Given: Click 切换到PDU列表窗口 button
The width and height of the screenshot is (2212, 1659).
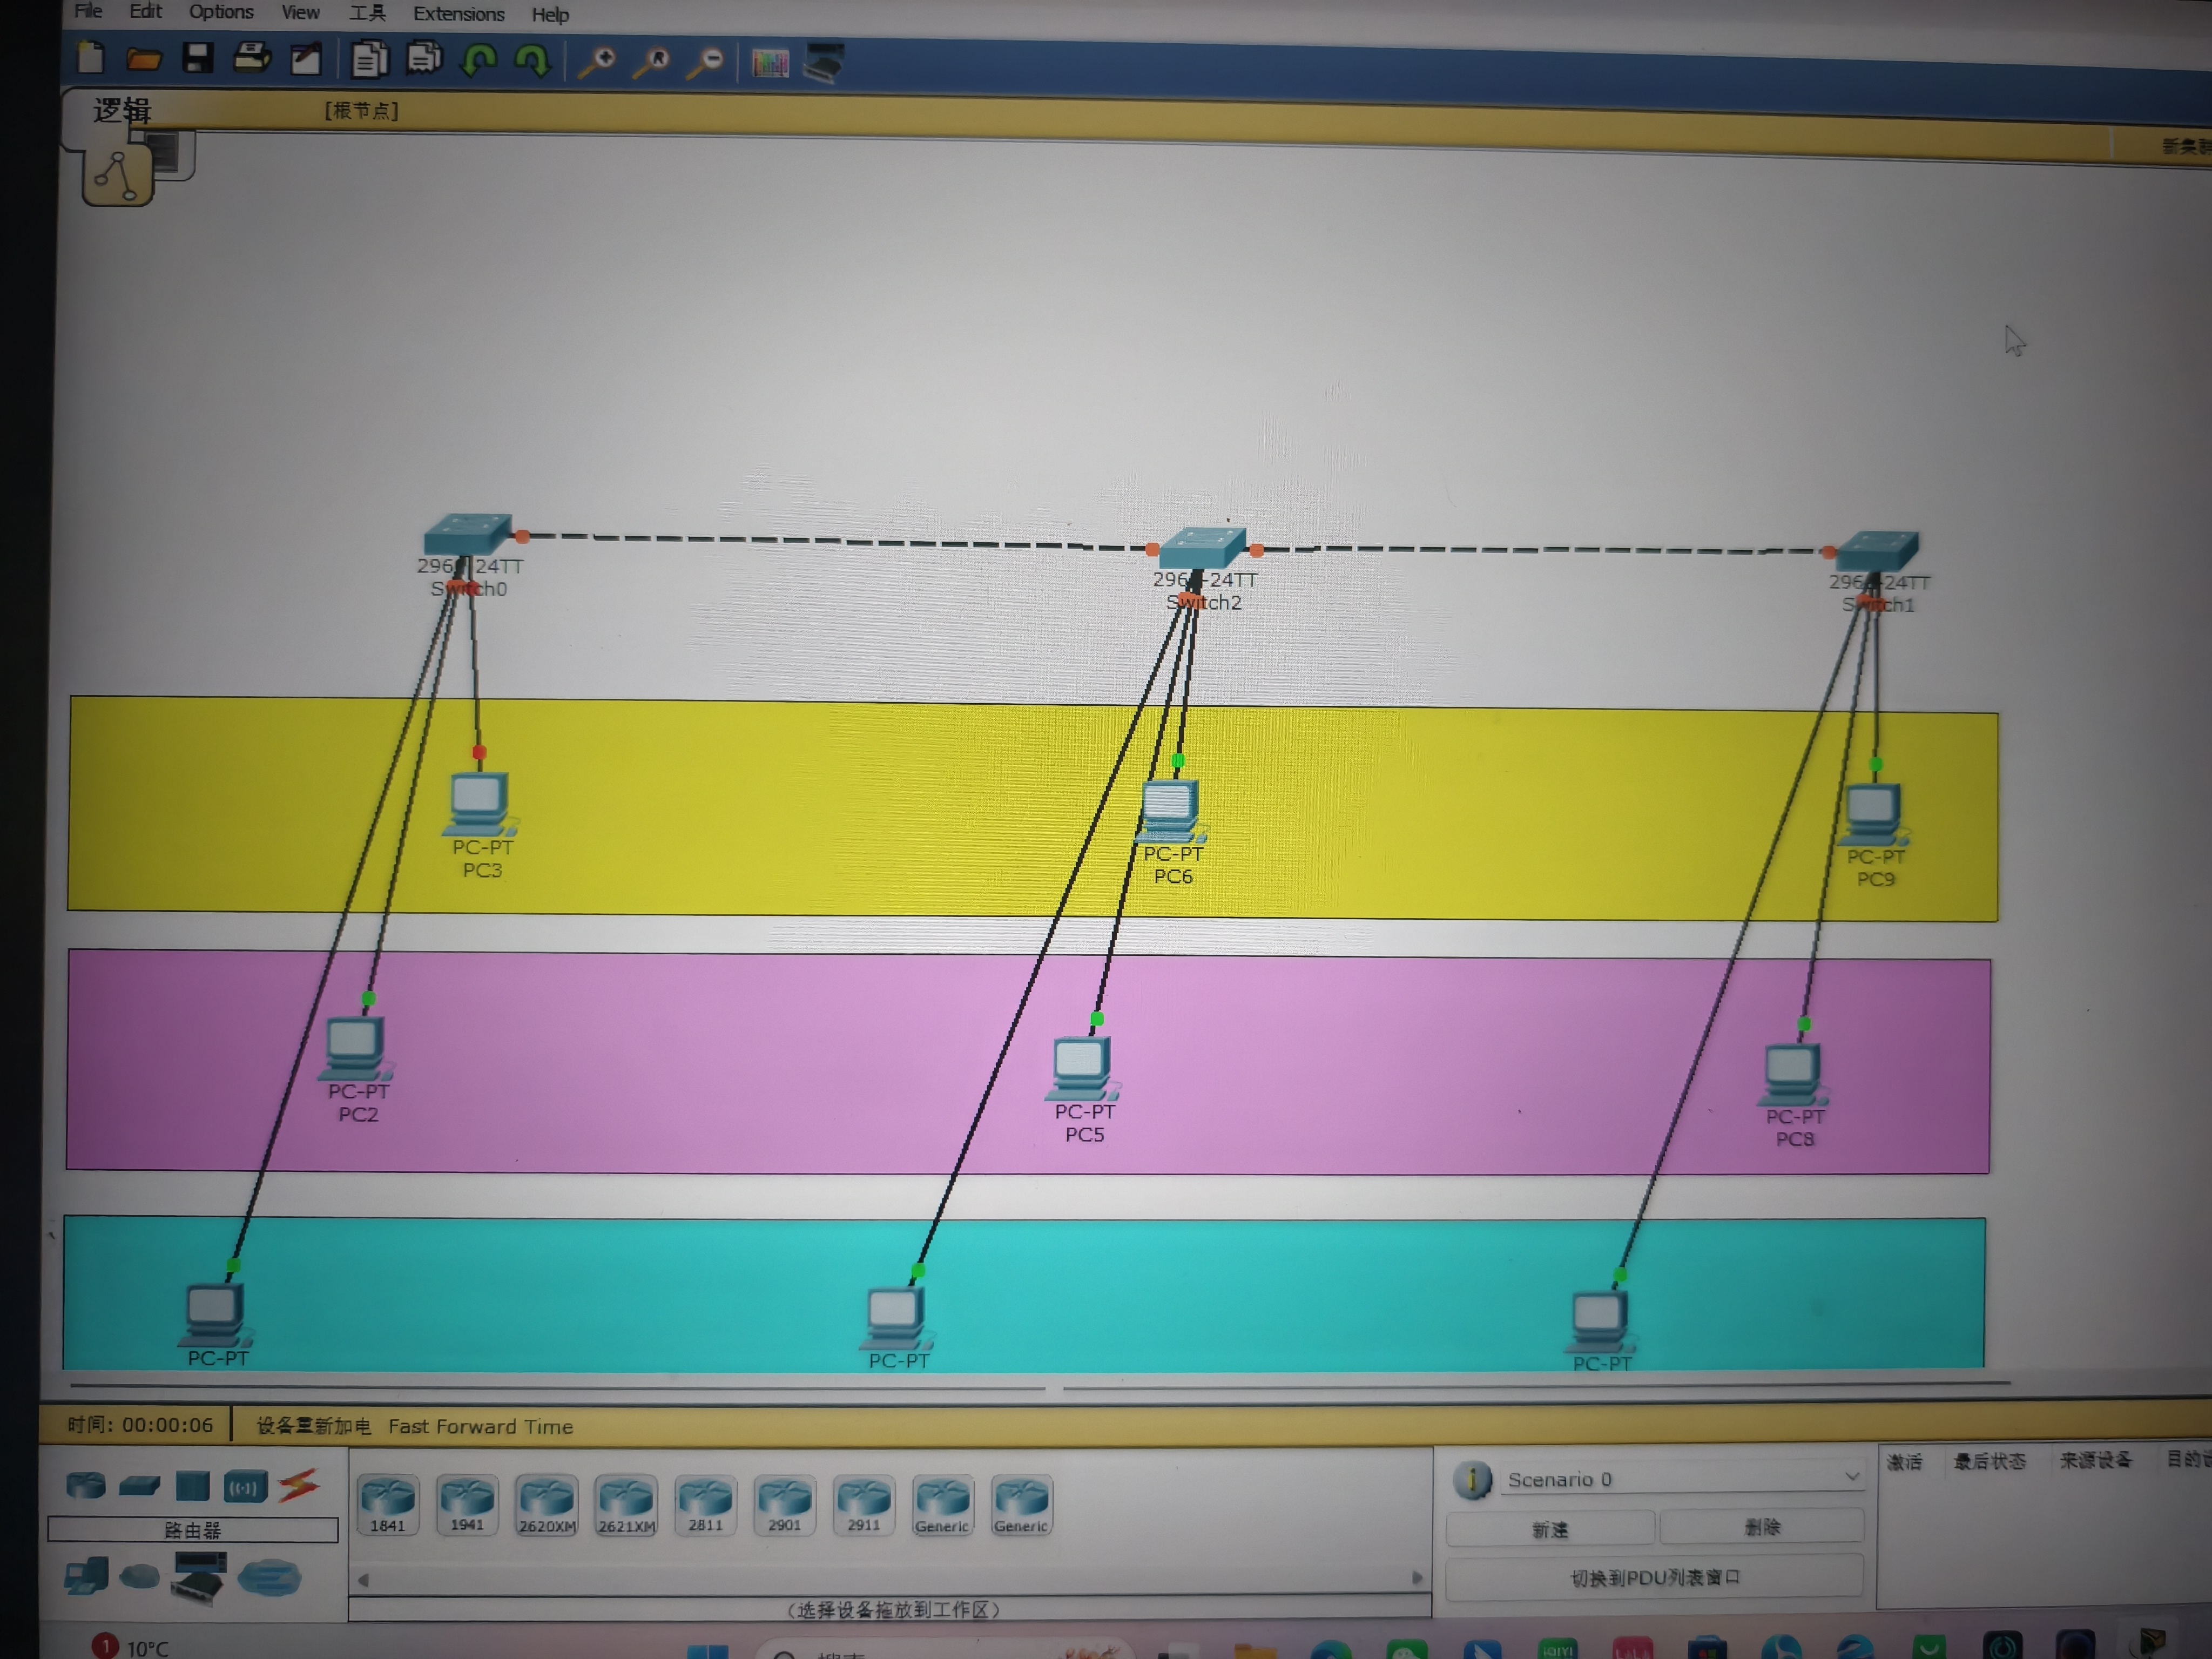Looking at the screenshot, I should (1654, 1577).
